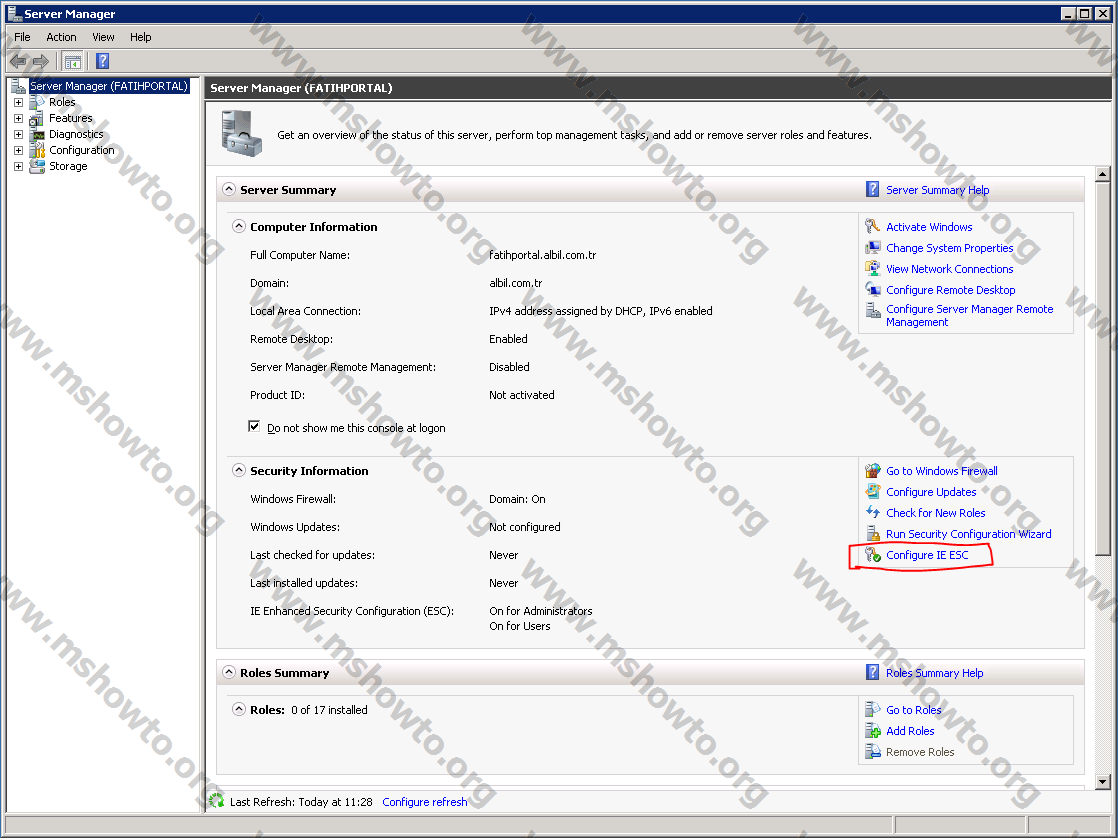Select the Diagnostics tree item label
The image size is (1118, 838).
click(x=76, y=134)
